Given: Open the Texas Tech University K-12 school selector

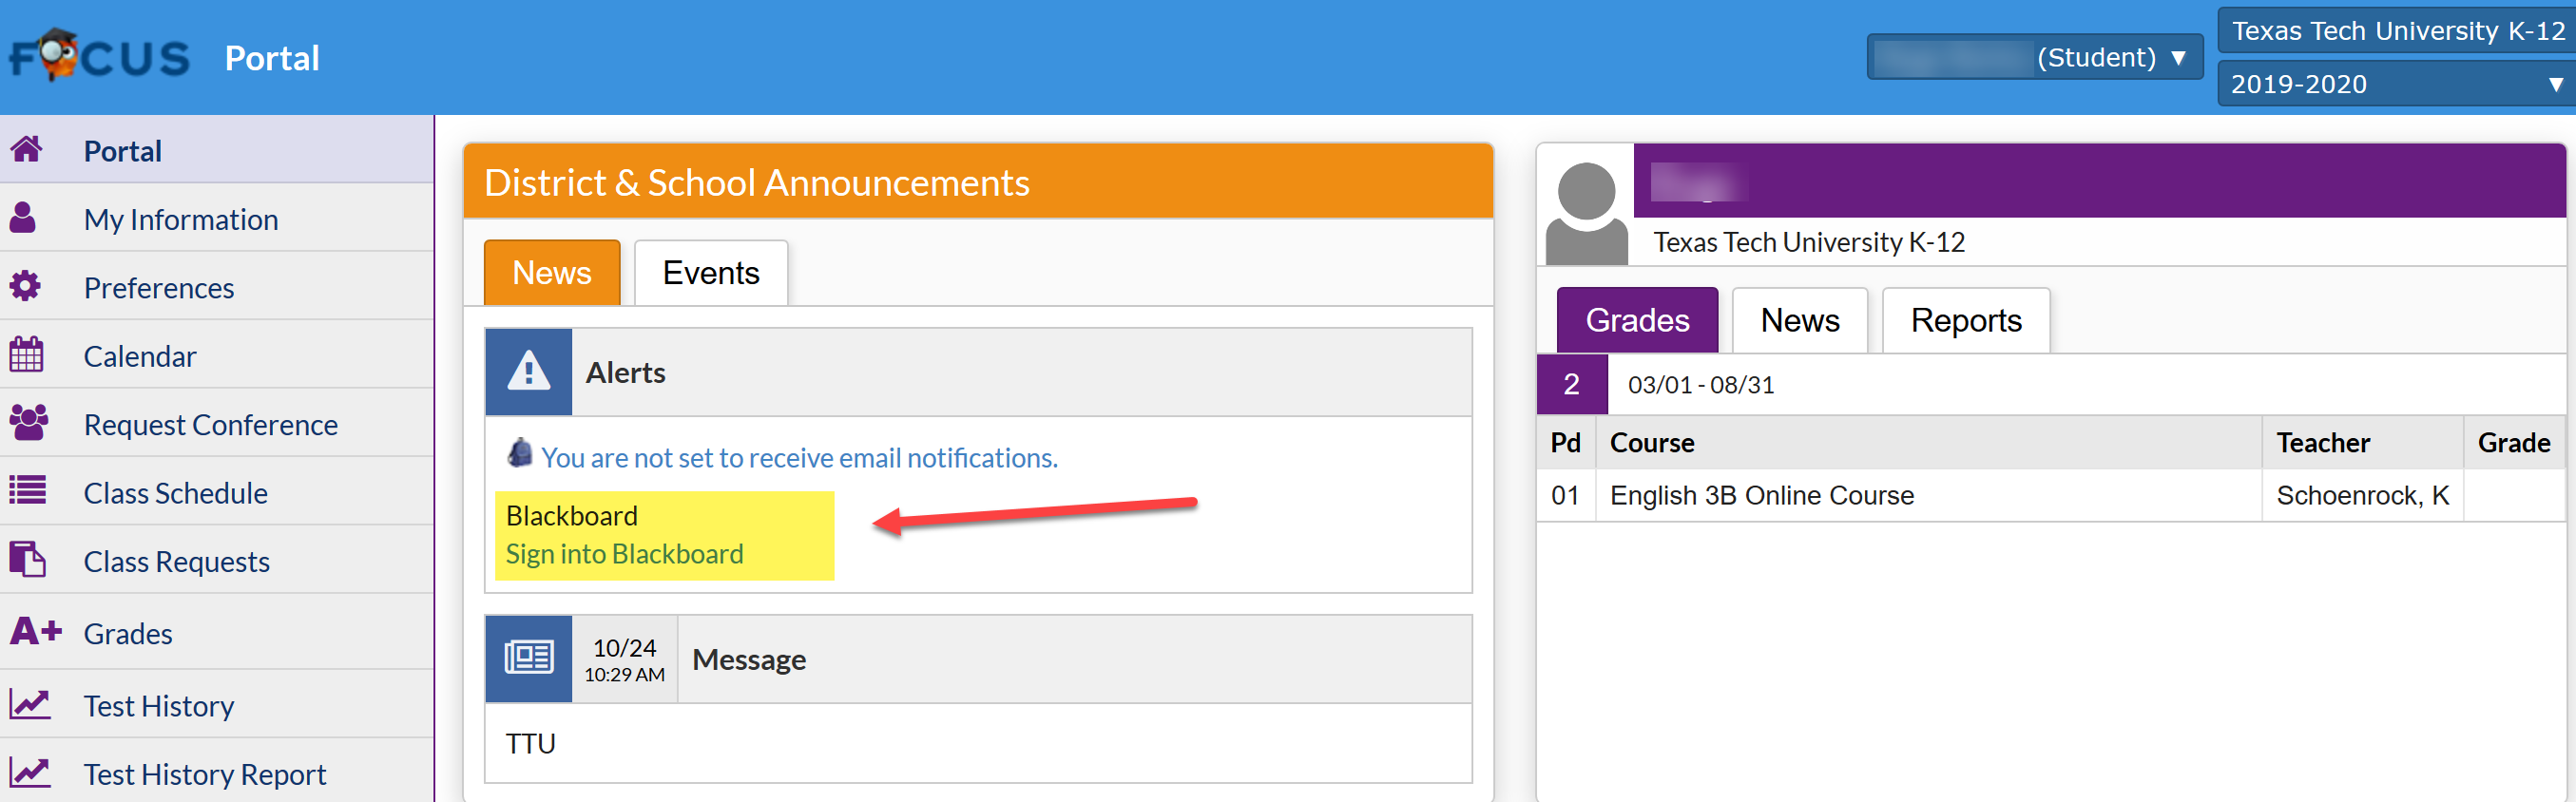Looking at the screenshot, I should point(2397,30).
